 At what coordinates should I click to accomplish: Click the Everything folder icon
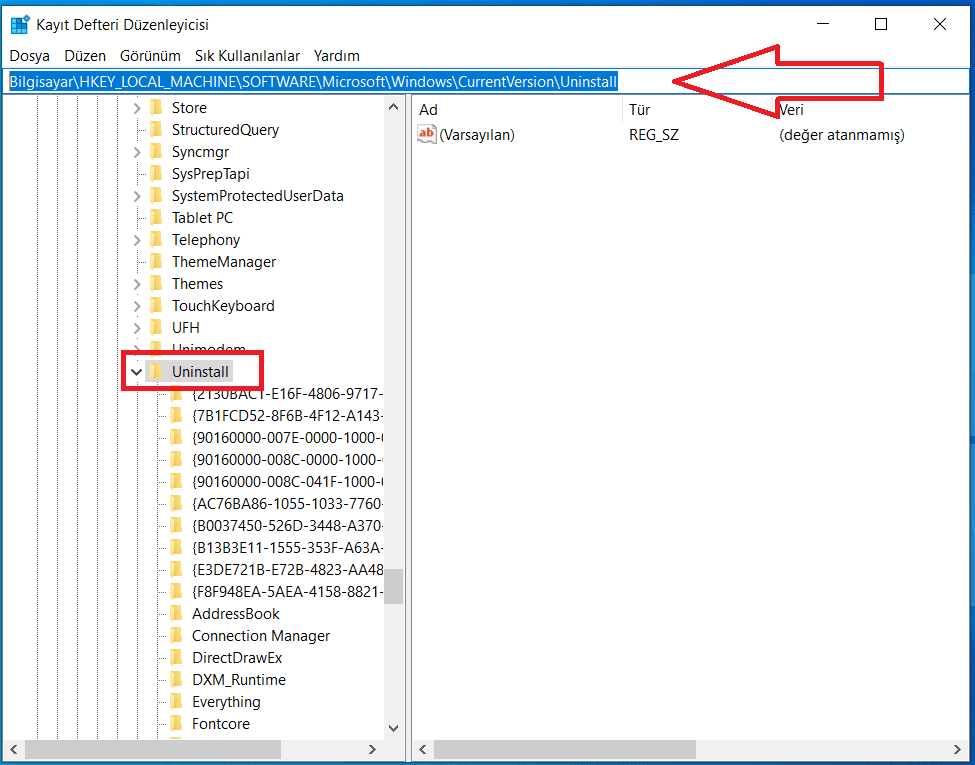(177, 702)
